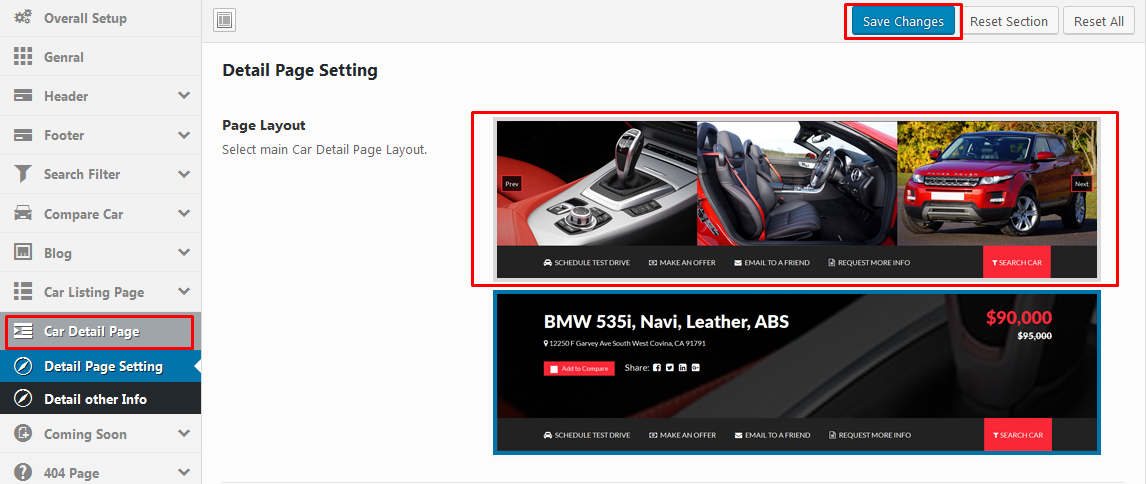Click the 404 Page question mark icon
1146x484 pixels.
pyautogui.click(x=23, y=472)
